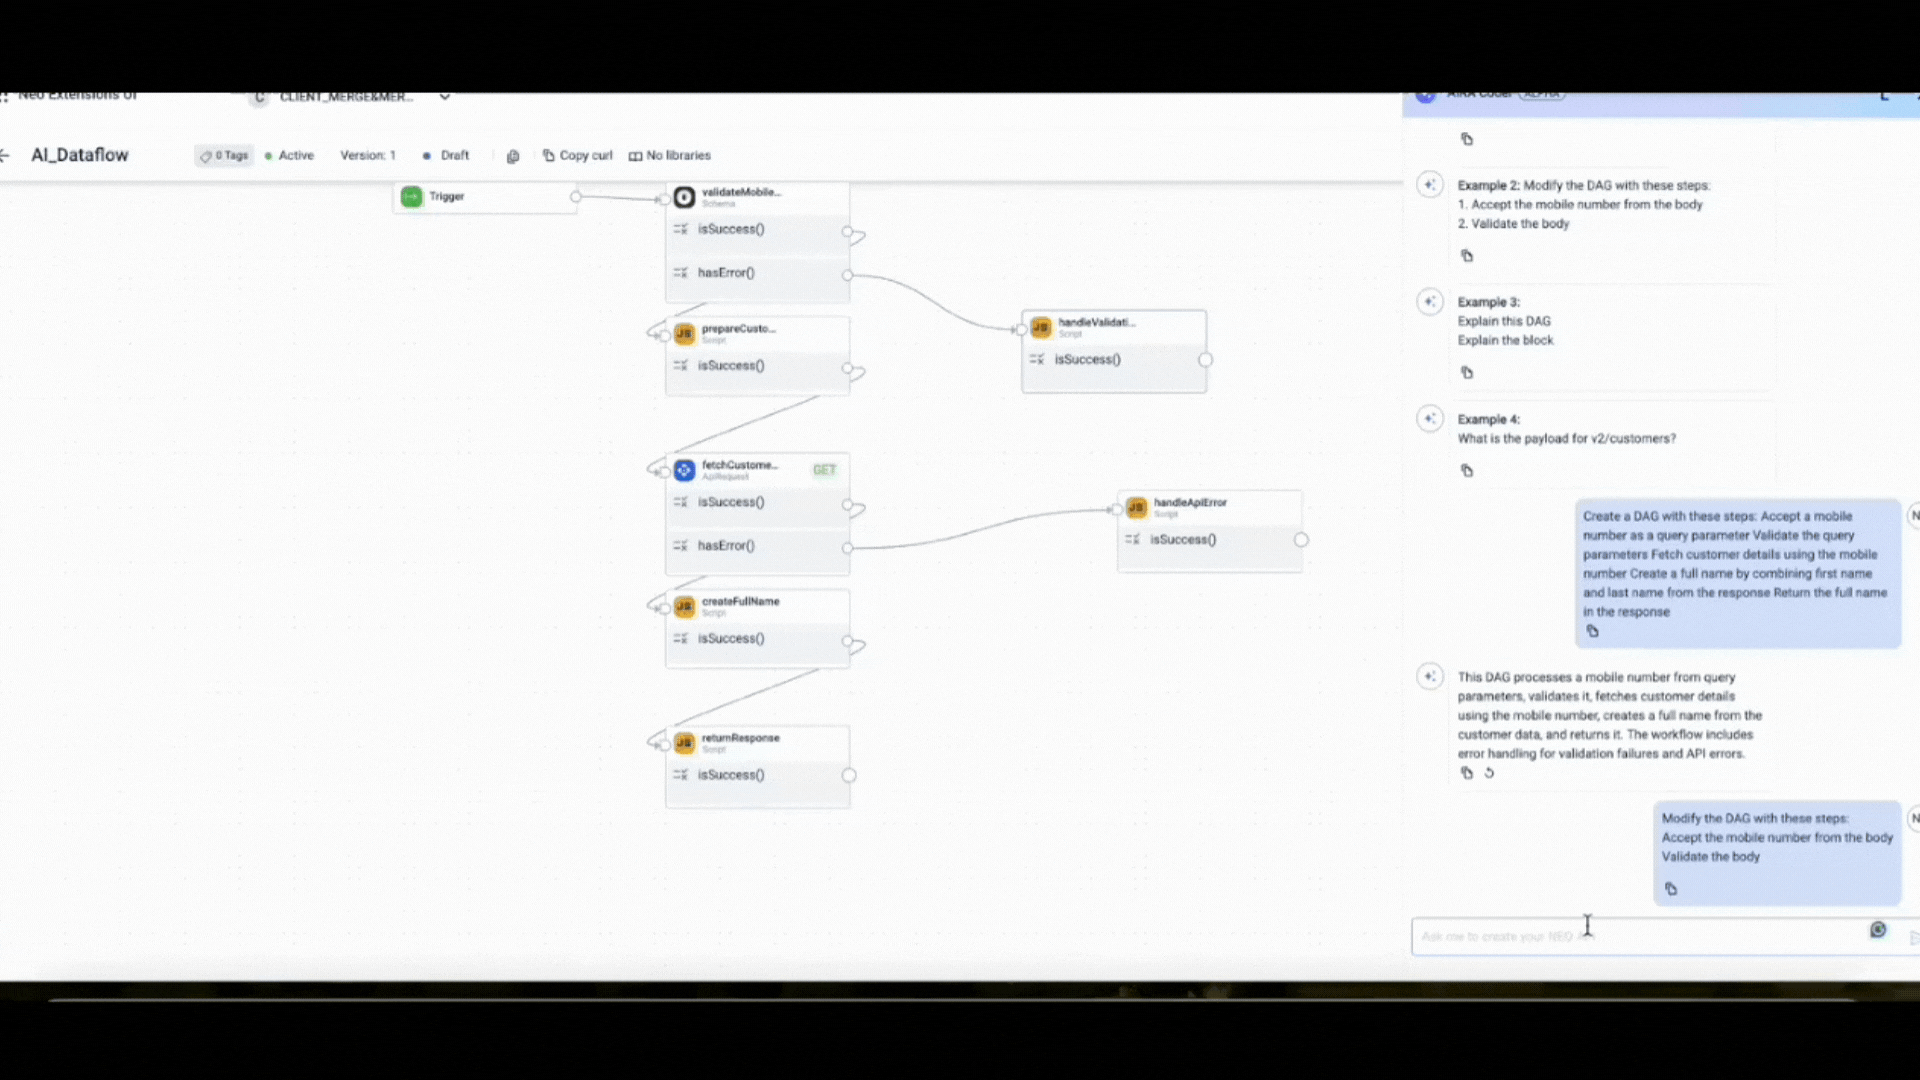Select the validateMobile schema node icon
This screenshot has width=1920, height=1080.
pyautogui.click(x=684, y=197)
